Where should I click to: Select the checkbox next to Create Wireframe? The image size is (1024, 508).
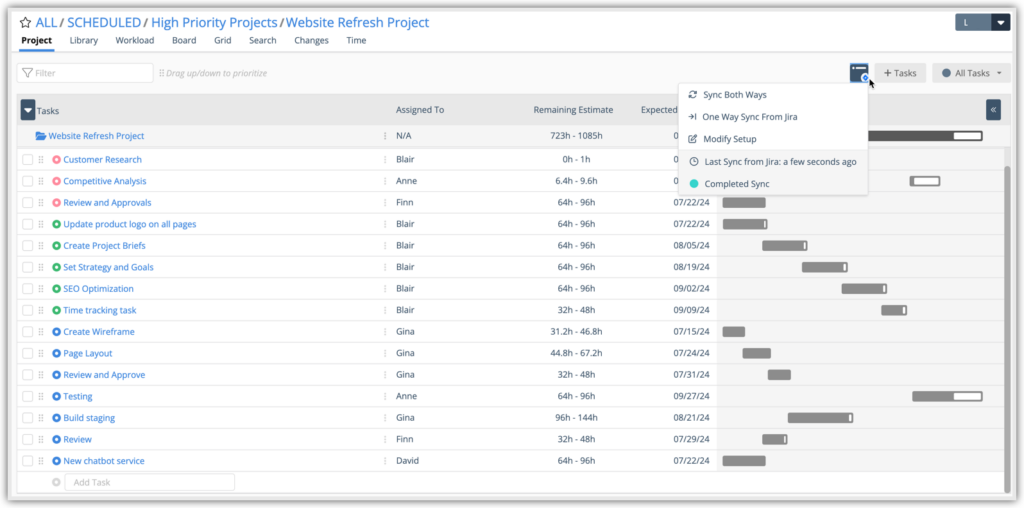coord(28,332)
